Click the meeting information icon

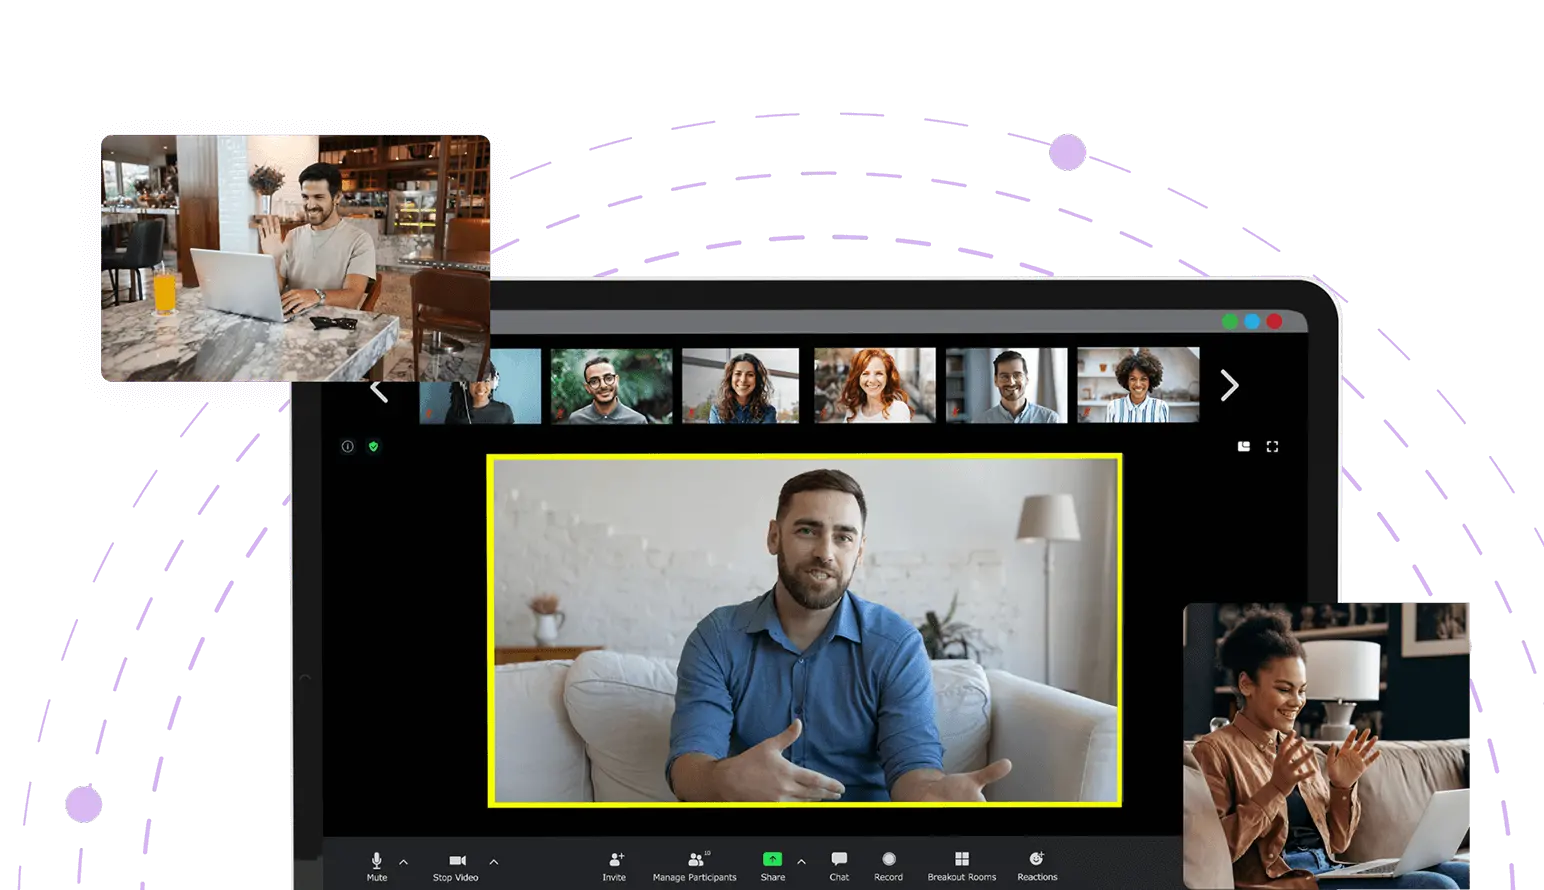click(348, 447)
